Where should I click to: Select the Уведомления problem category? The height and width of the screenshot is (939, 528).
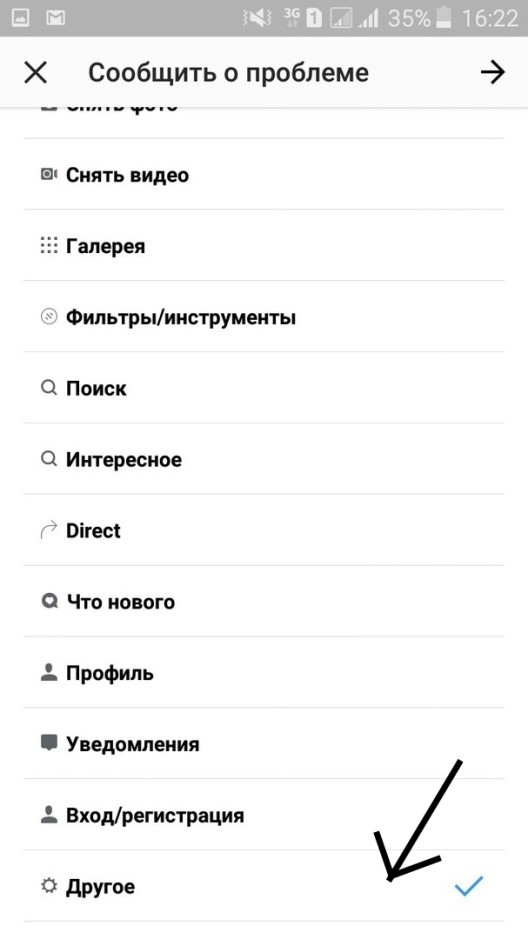coord(264,744)
